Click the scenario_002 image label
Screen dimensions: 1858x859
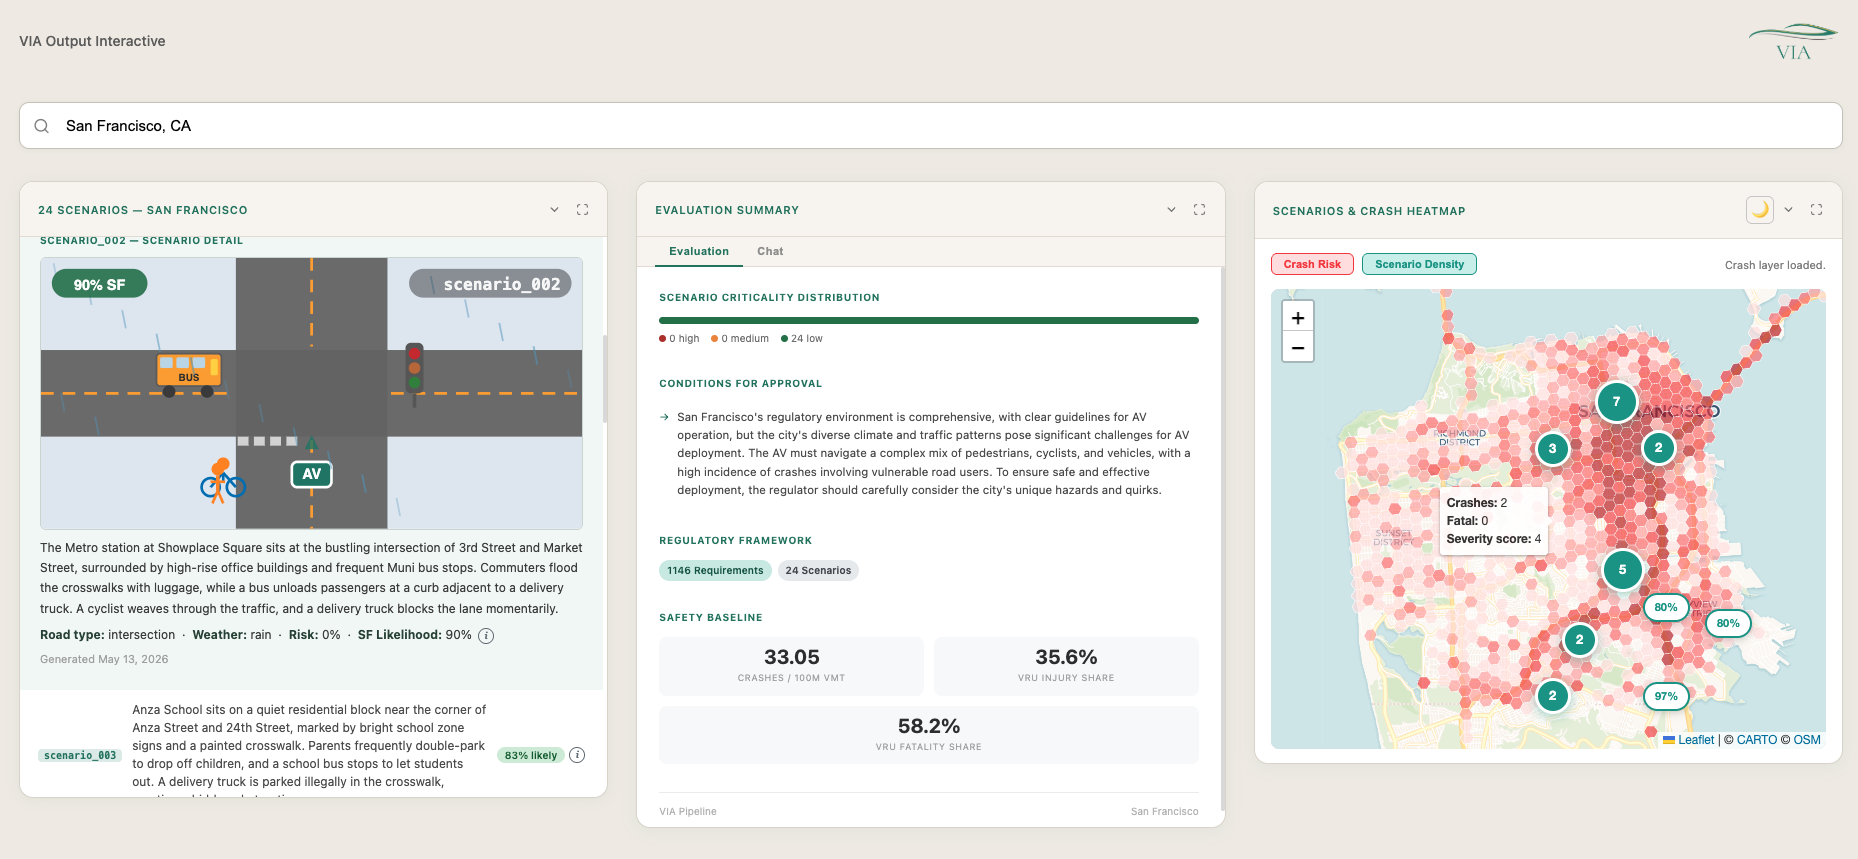pyautogui.click(x=490, y=284)
